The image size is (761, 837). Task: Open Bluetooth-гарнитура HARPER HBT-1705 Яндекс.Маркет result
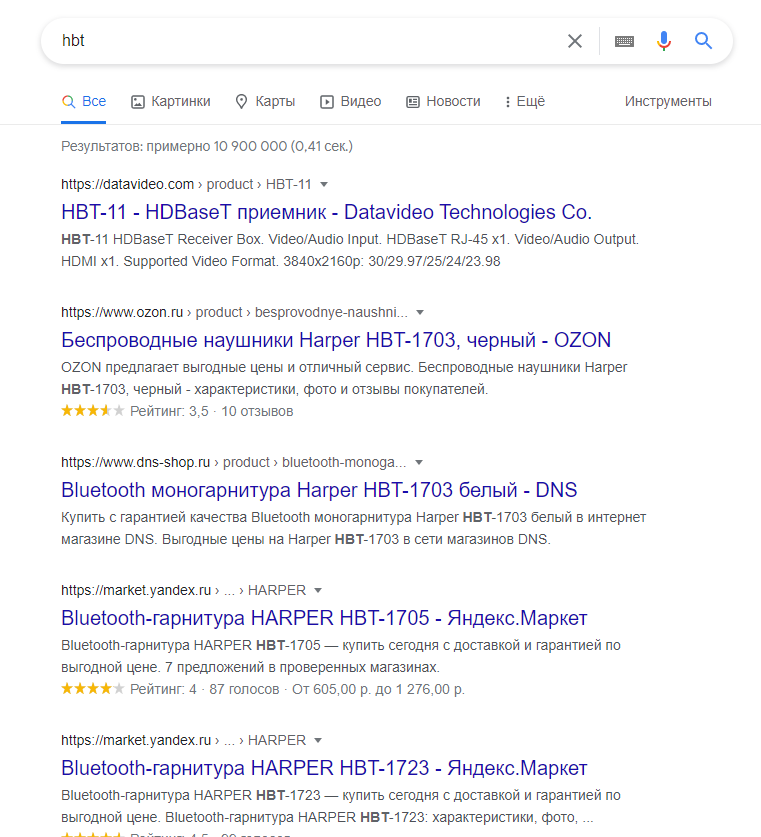coord(324,618)
